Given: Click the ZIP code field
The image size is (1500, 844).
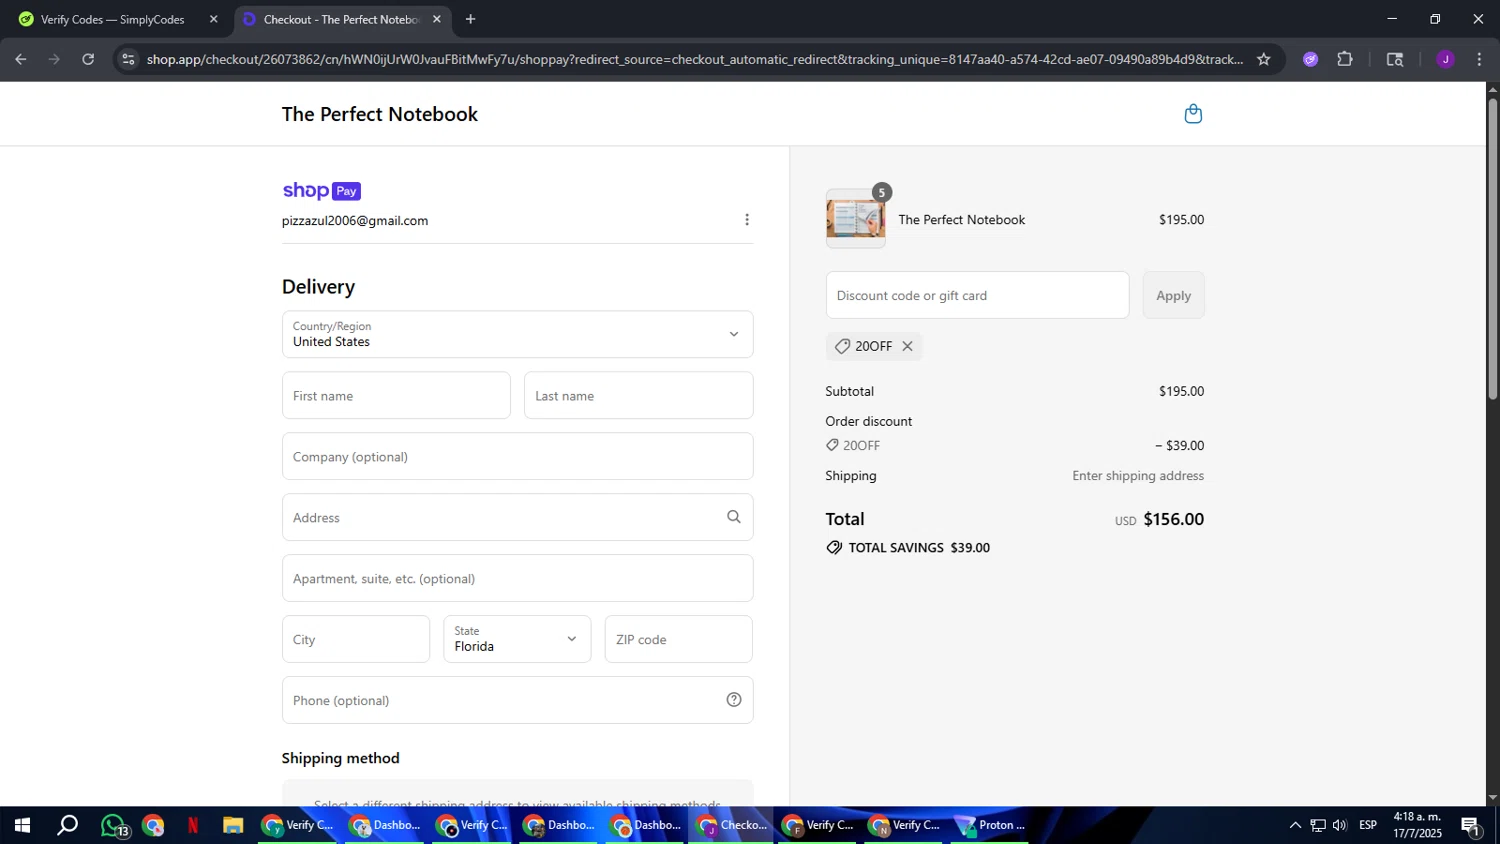Looking at the screenshot, I should point(678,639).
